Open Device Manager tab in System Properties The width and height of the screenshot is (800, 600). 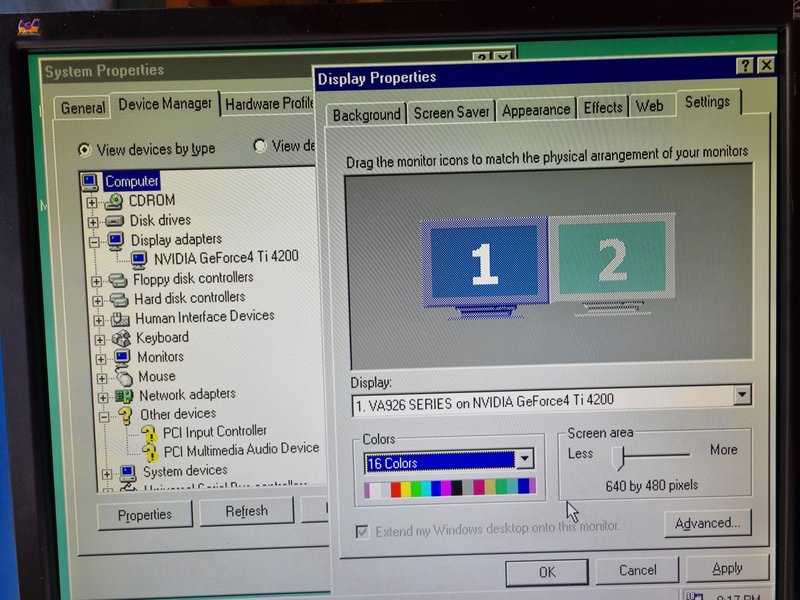[x=165, y=104]
